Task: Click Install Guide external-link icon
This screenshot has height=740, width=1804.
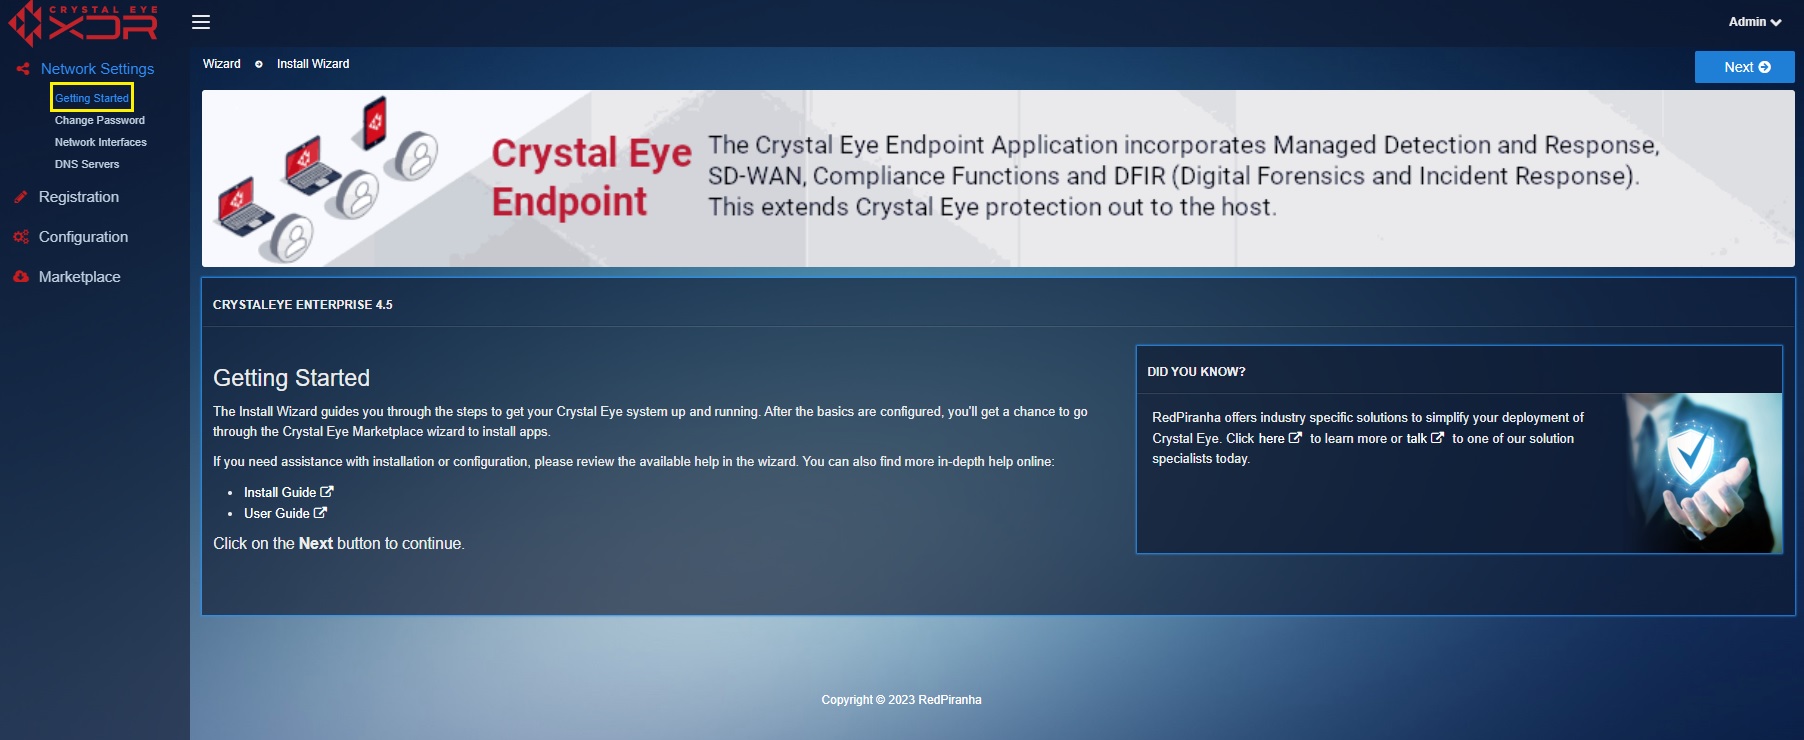Action: 327,492
